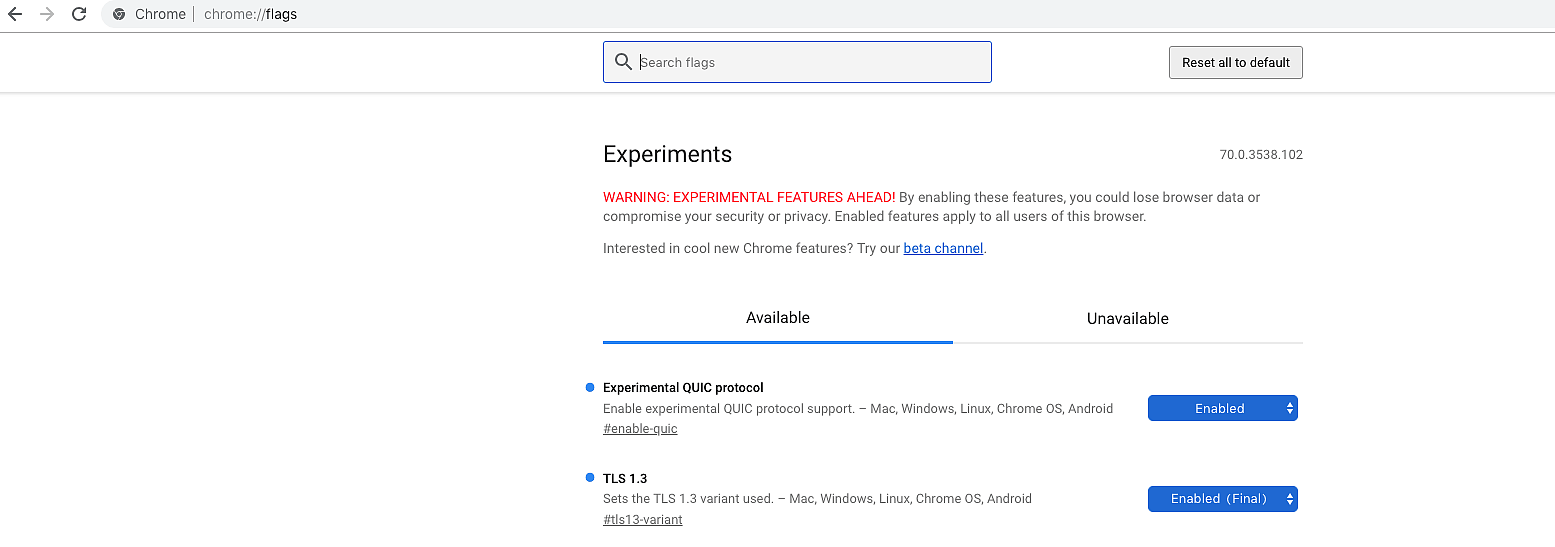
Task: Click the version number 70.0.3538.102
Action: (x=1260, y=155)
